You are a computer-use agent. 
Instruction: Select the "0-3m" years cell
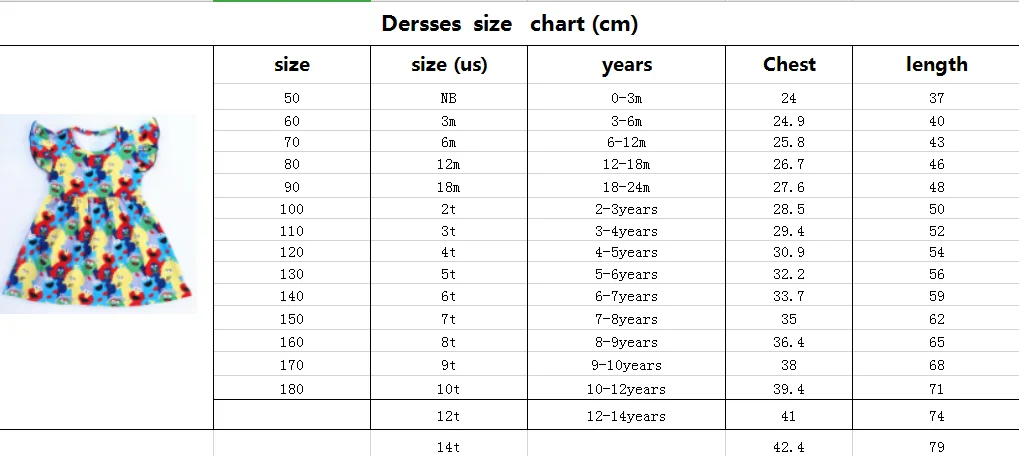tap(627, 99)
